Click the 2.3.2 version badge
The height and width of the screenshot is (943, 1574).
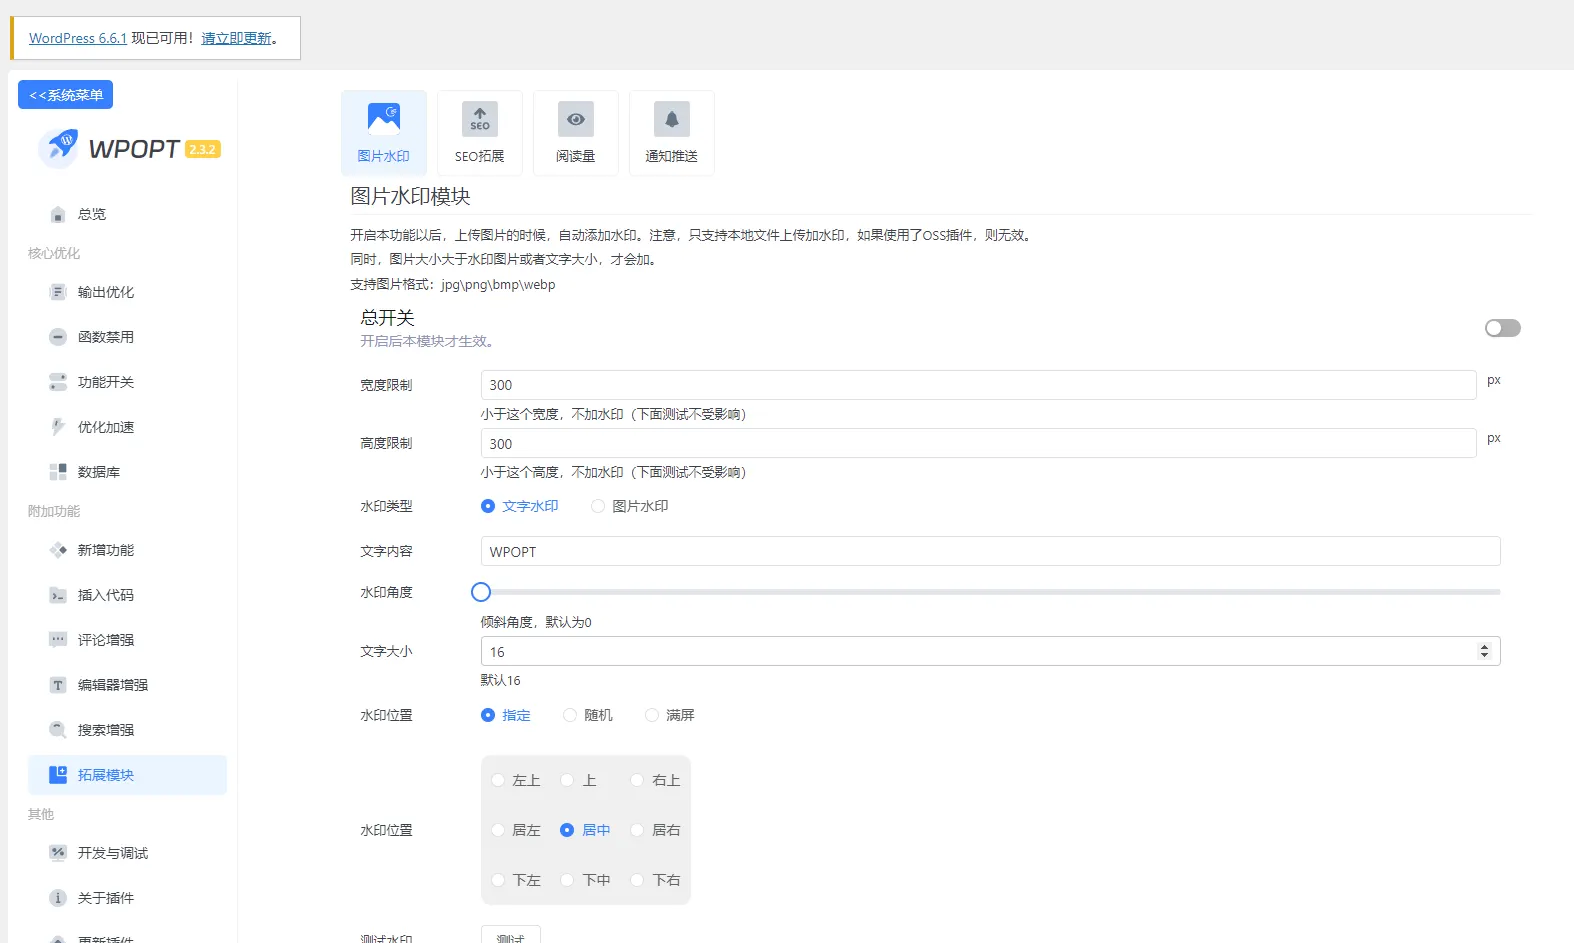pos(203,149)
